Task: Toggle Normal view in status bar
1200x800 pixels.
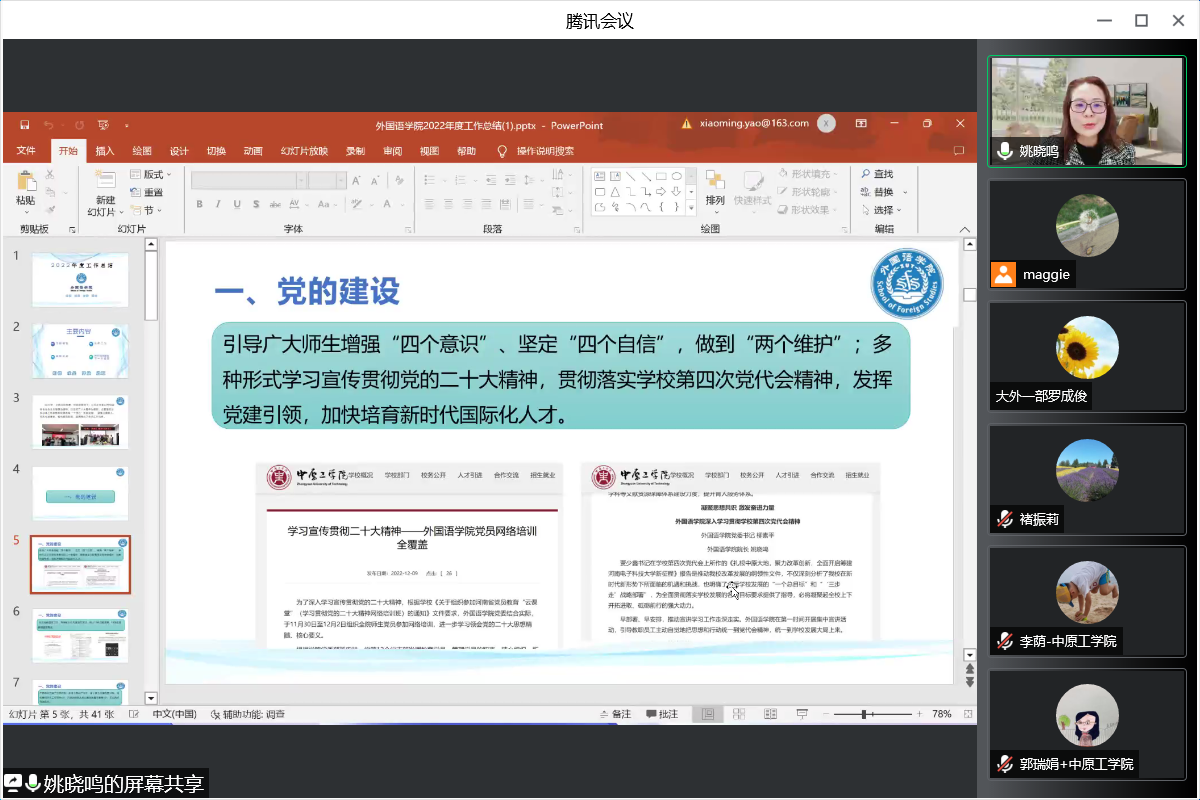Action: 707,714
